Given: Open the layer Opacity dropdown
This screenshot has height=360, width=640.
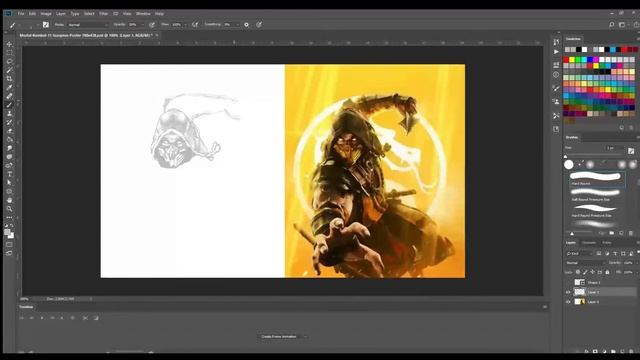Looking at the screenshot, I should pos(638,263).
